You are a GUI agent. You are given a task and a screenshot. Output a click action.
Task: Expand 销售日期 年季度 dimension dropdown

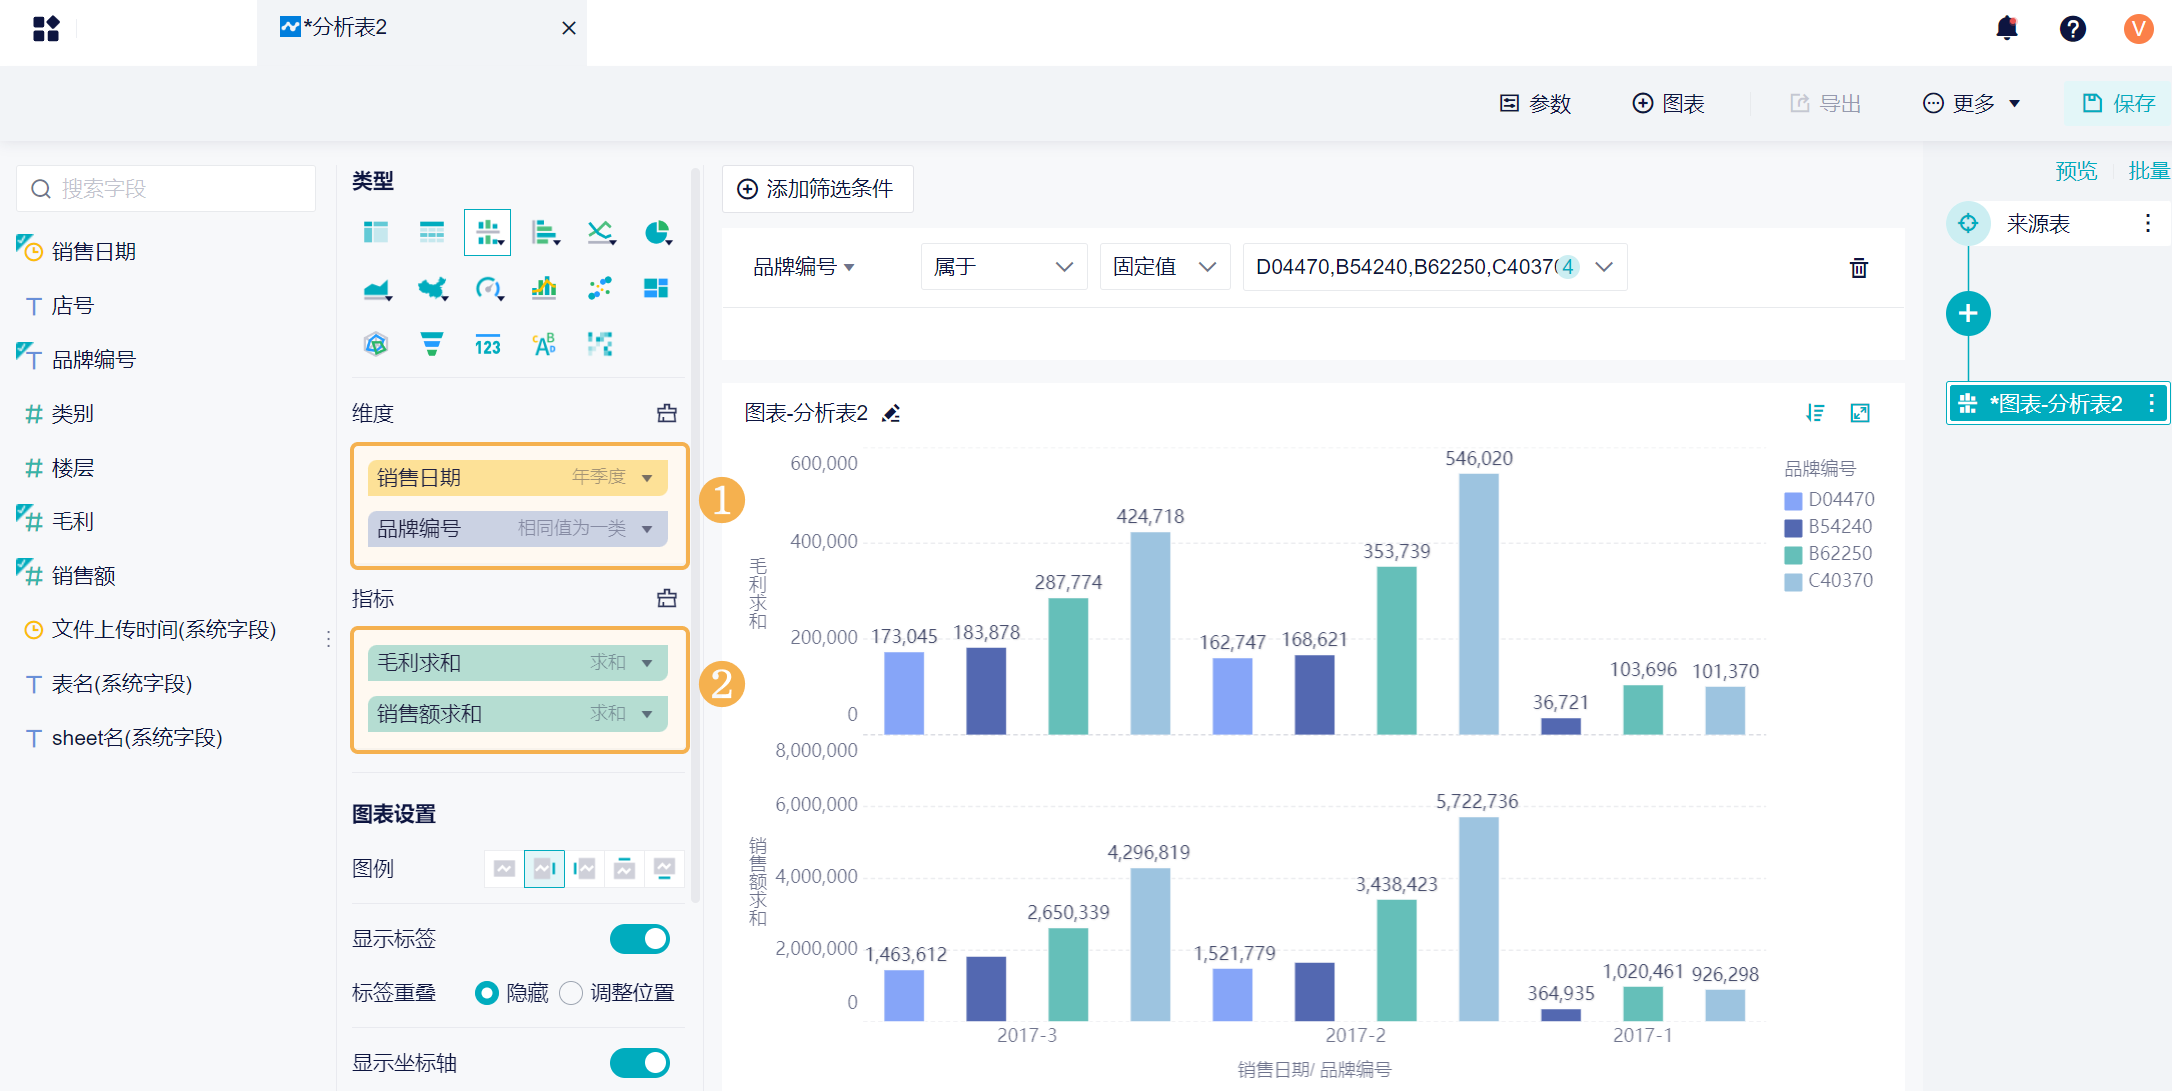pyautogui.click(x=647, y=478)
